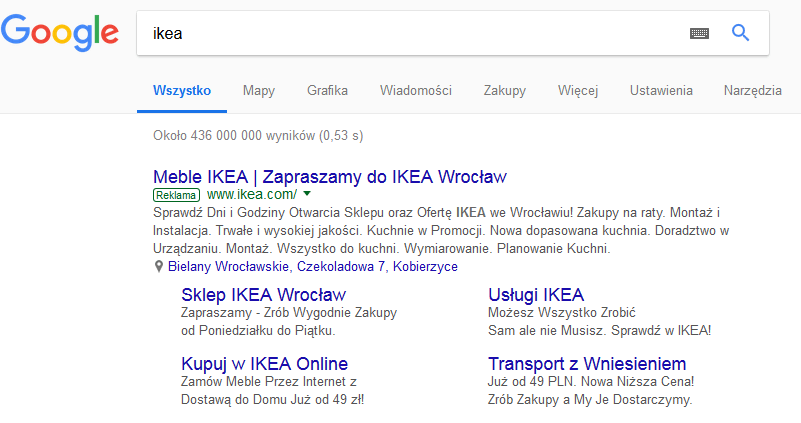Open the Narzędzia search tools
The height and width of the screenshot is (423, 801).
752,90
